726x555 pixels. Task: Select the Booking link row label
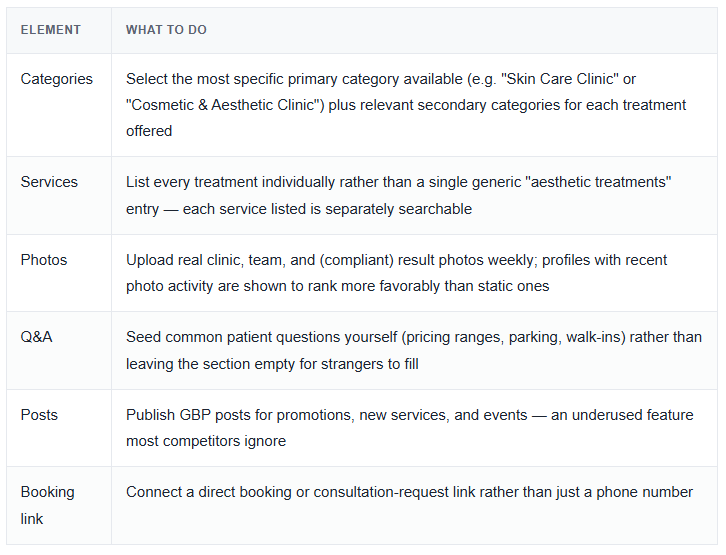pyautogui.click(x=48, y=505)
